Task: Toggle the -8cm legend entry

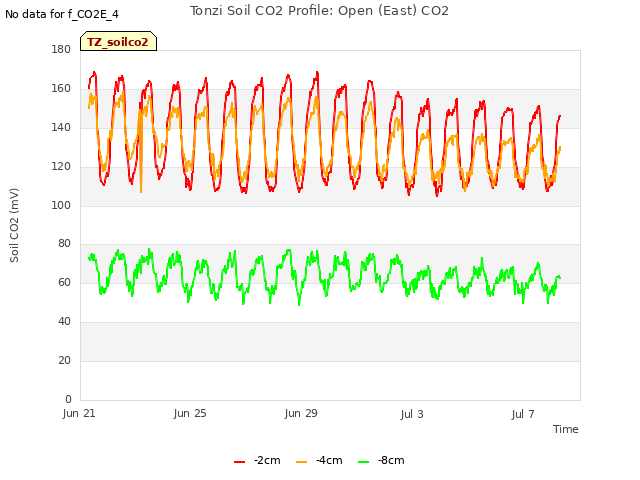Action: [381, 460]
